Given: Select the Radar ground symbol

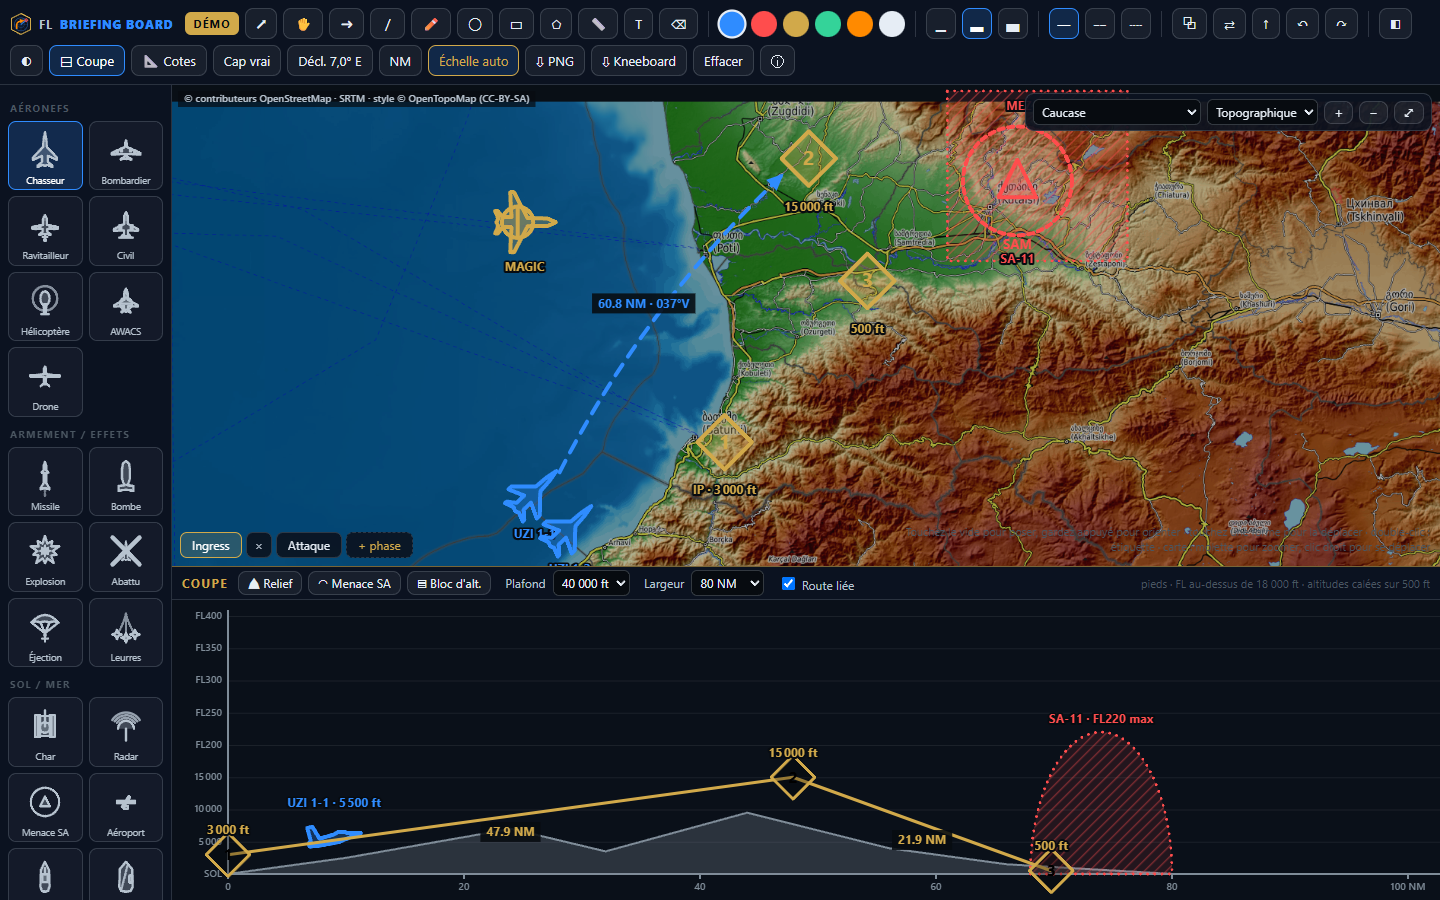Looking at the screenshot, I should coord(126,731).
